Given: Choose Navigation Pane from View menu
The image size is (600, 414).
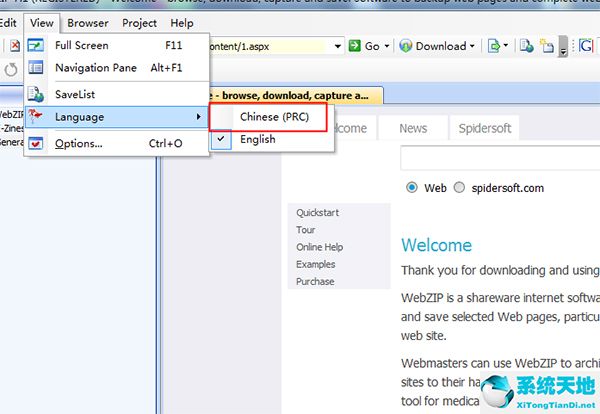Looking at the screenshot, I should point(117,68).
